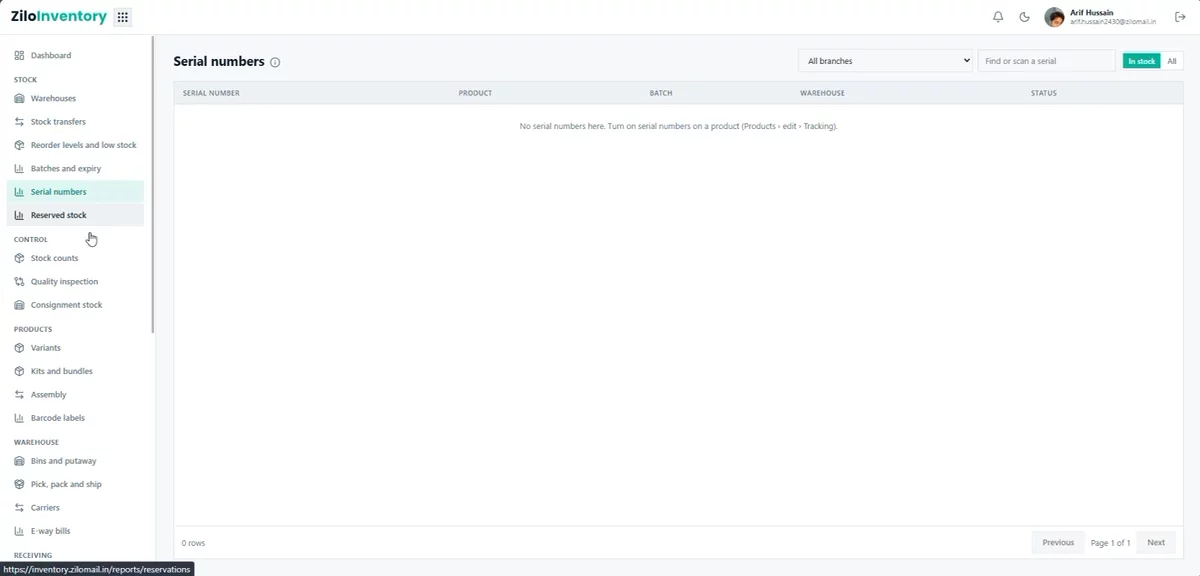Click the Dashboard icon in sidebar
This screenshot has width=1200, height=576.
coord(20,55)
